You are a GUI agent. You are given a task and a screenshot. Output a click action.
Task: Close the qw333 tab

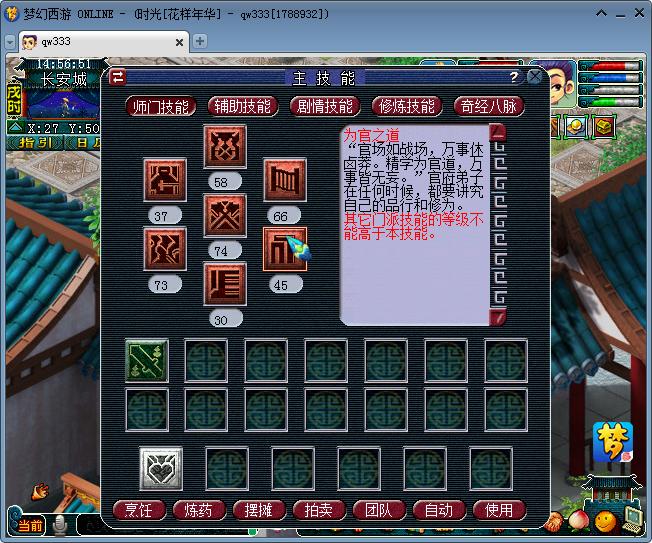click(x=179, y=42)
